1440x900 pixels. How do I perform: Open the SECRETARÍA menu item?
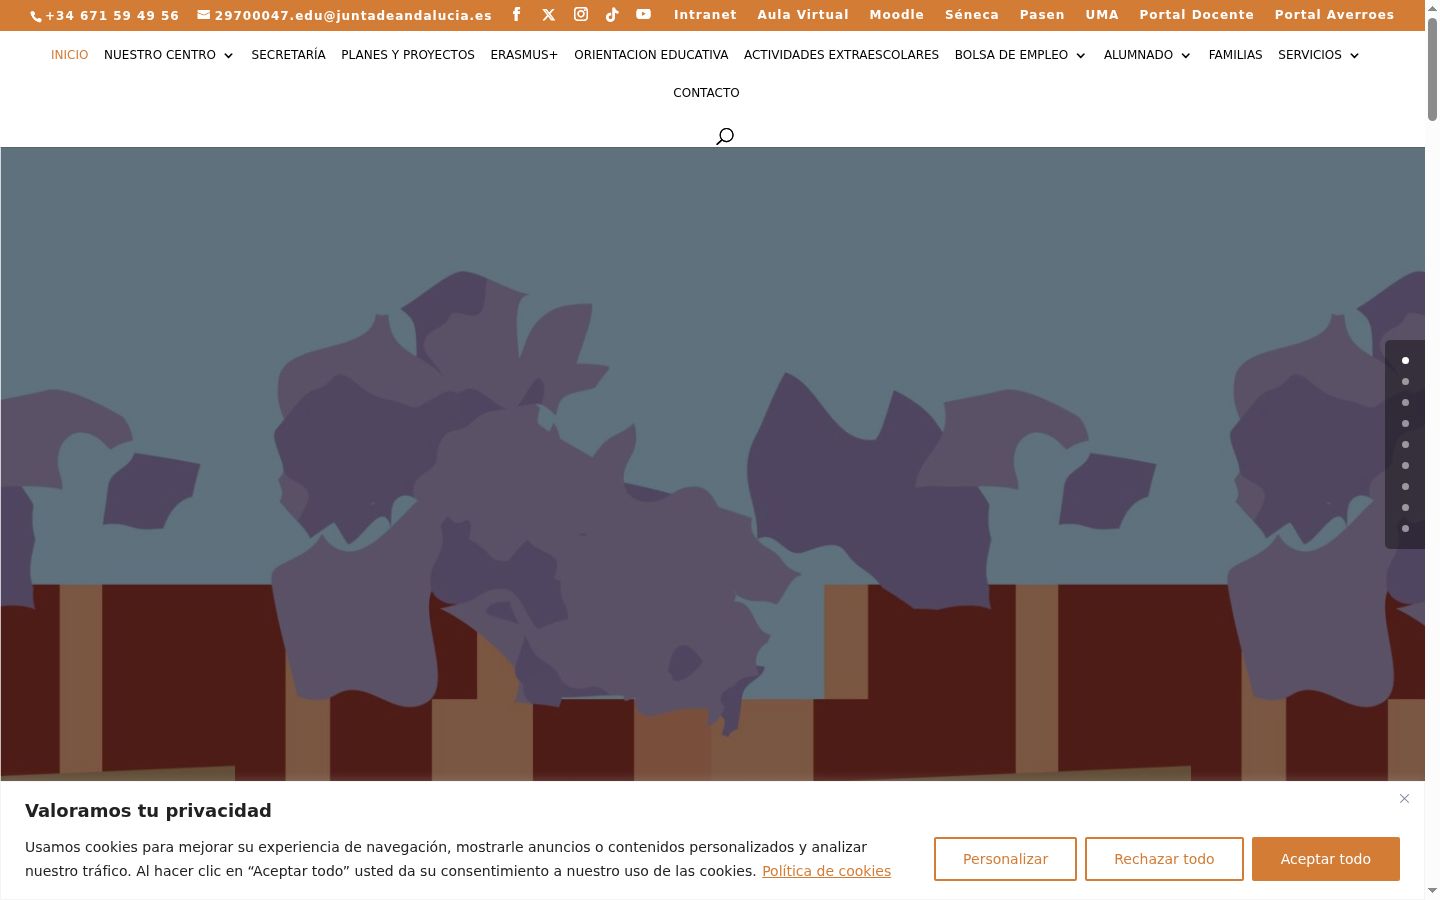coord(288,55)
